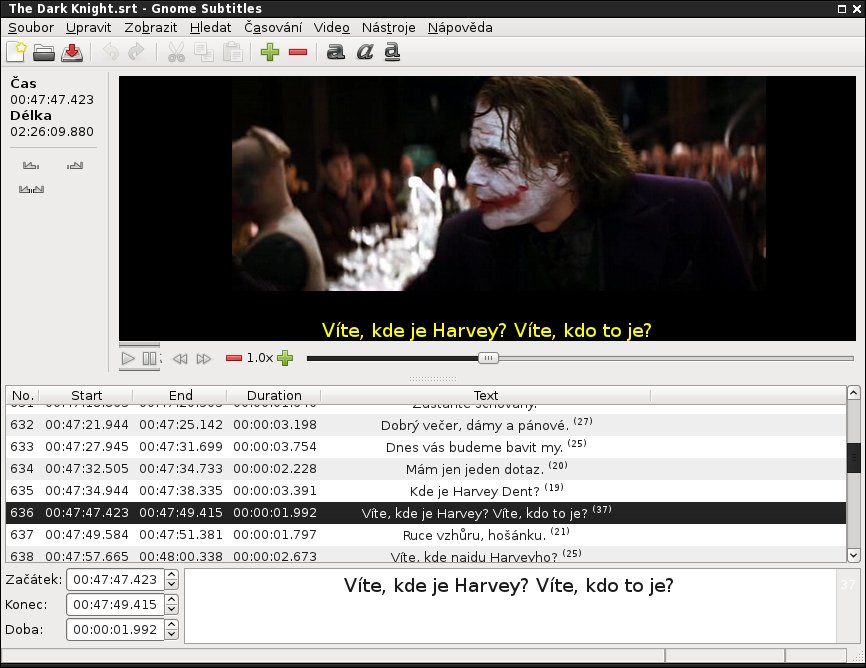
Task: Play the video
Action: (128, 359)
